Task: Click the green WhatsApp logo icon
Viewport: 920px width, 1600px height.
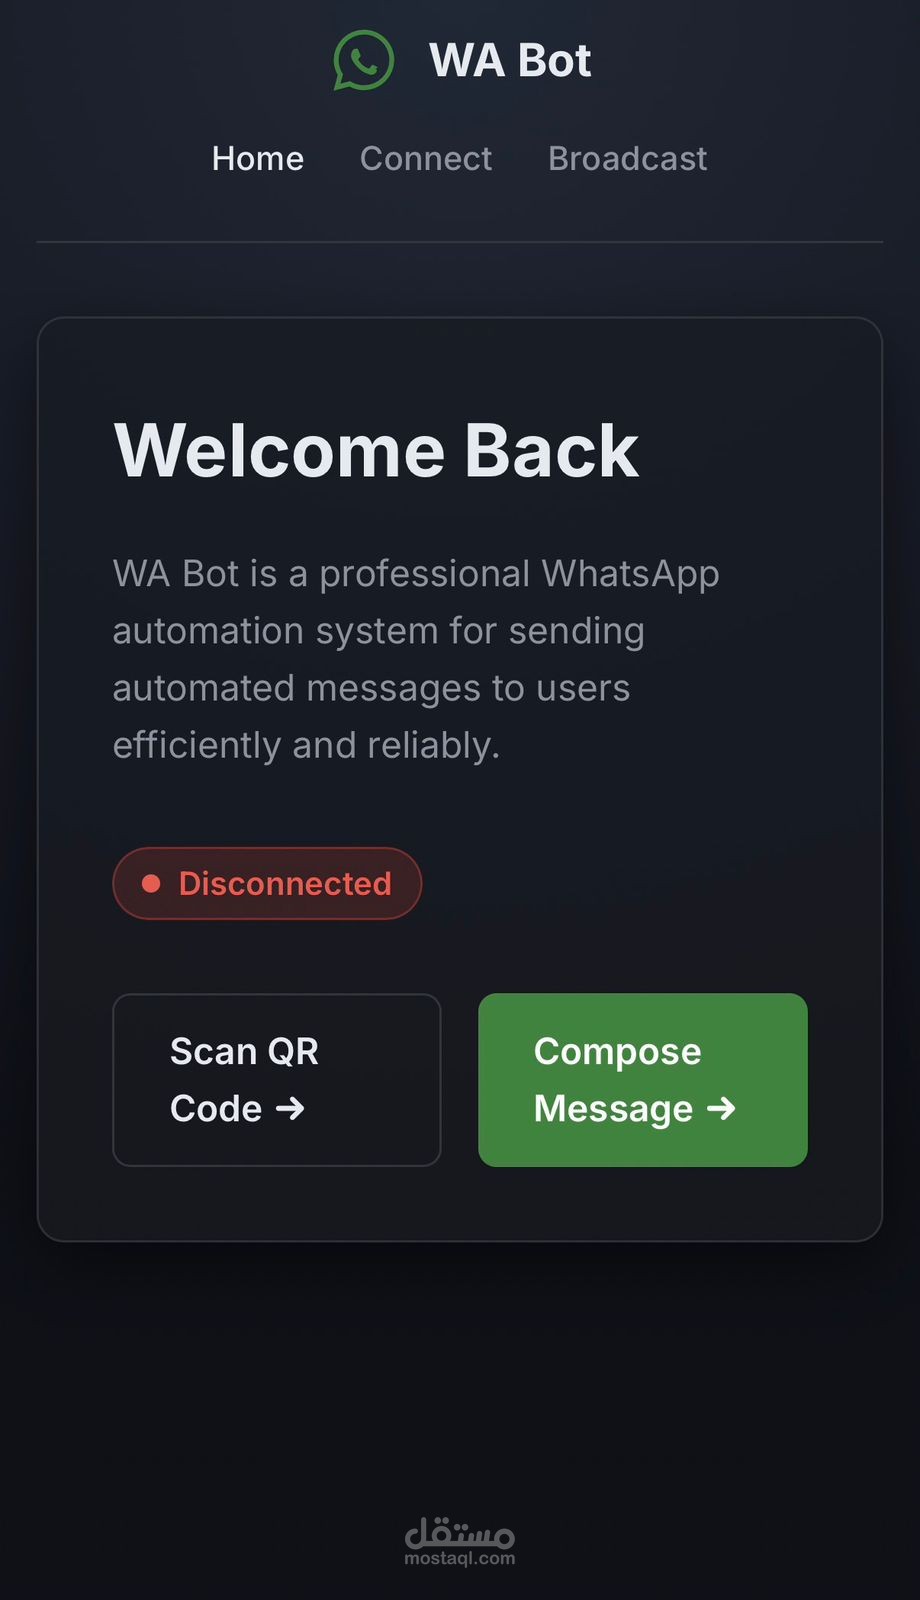Action: (x=363, y=60)
